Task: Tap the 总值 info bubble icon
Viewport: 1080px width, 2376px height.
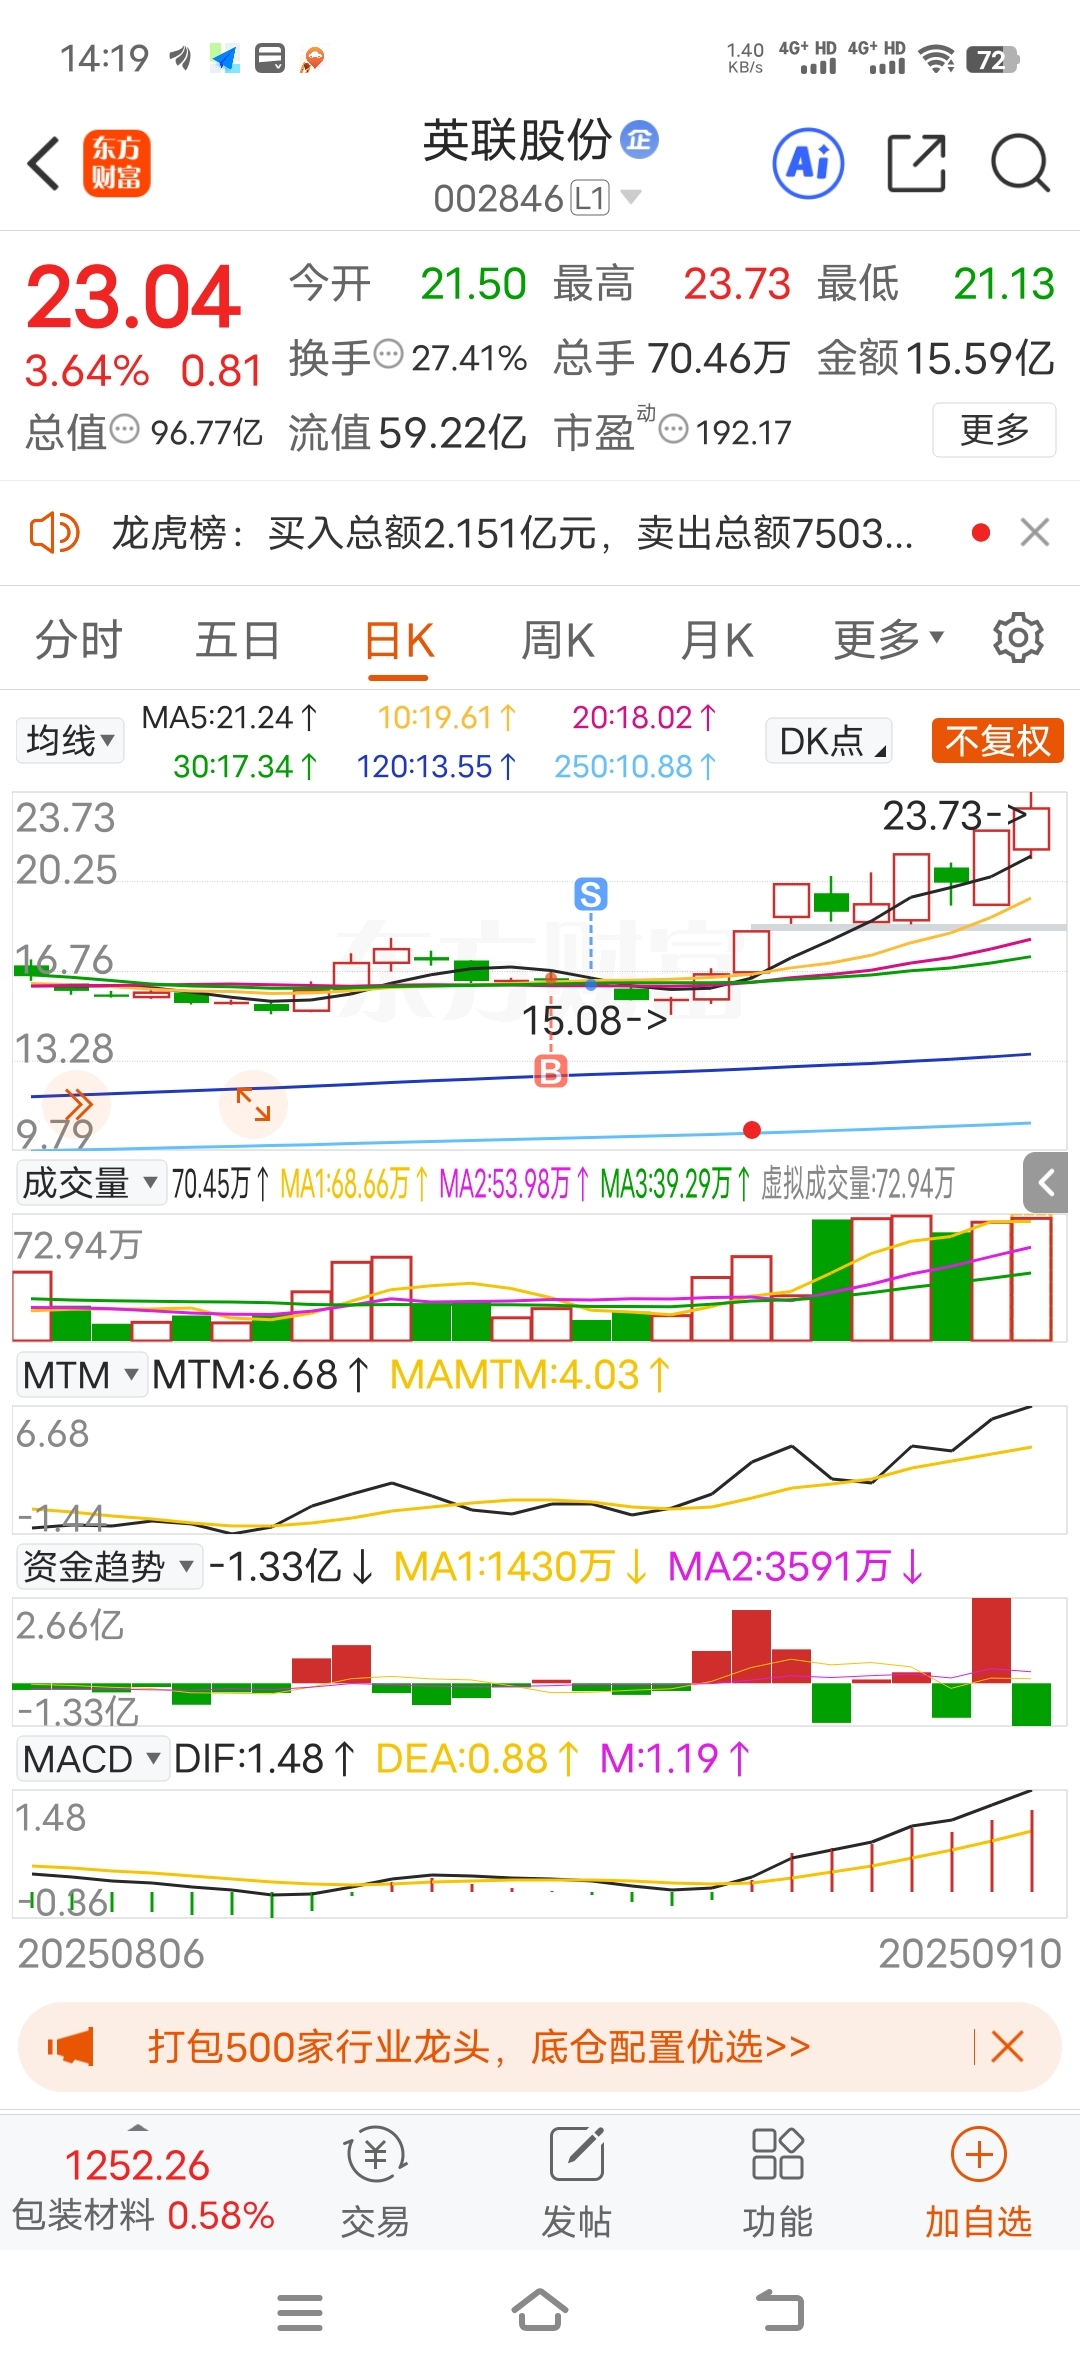Action: (x=124, y=430)
